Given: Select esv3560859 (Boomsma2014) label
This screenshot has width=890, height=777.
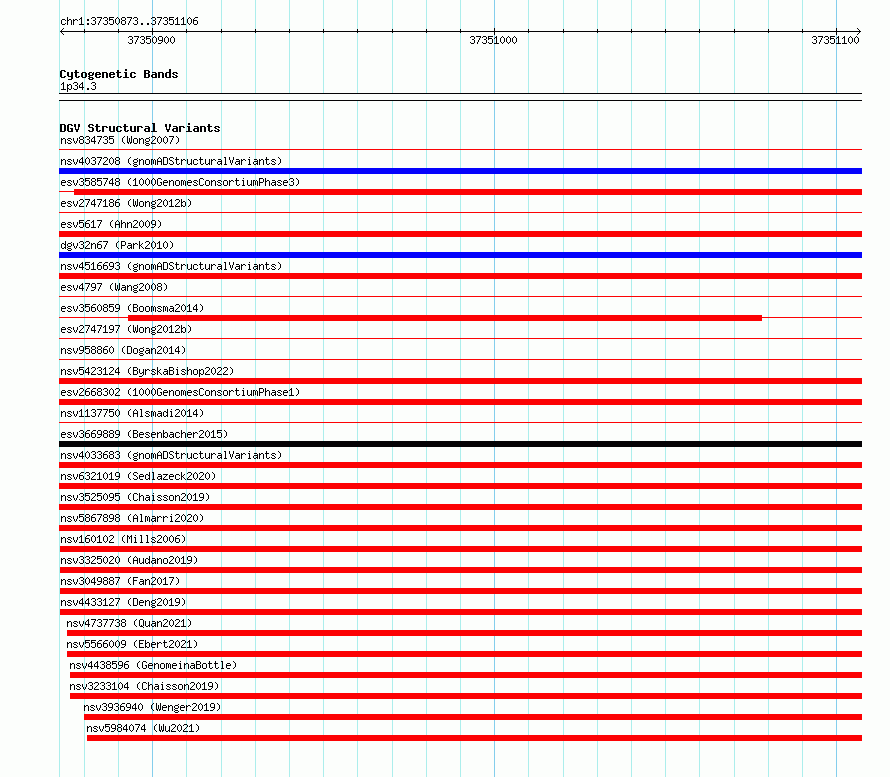Looking at the screenshot, I should pyautogui.click(x=132, y=308).
